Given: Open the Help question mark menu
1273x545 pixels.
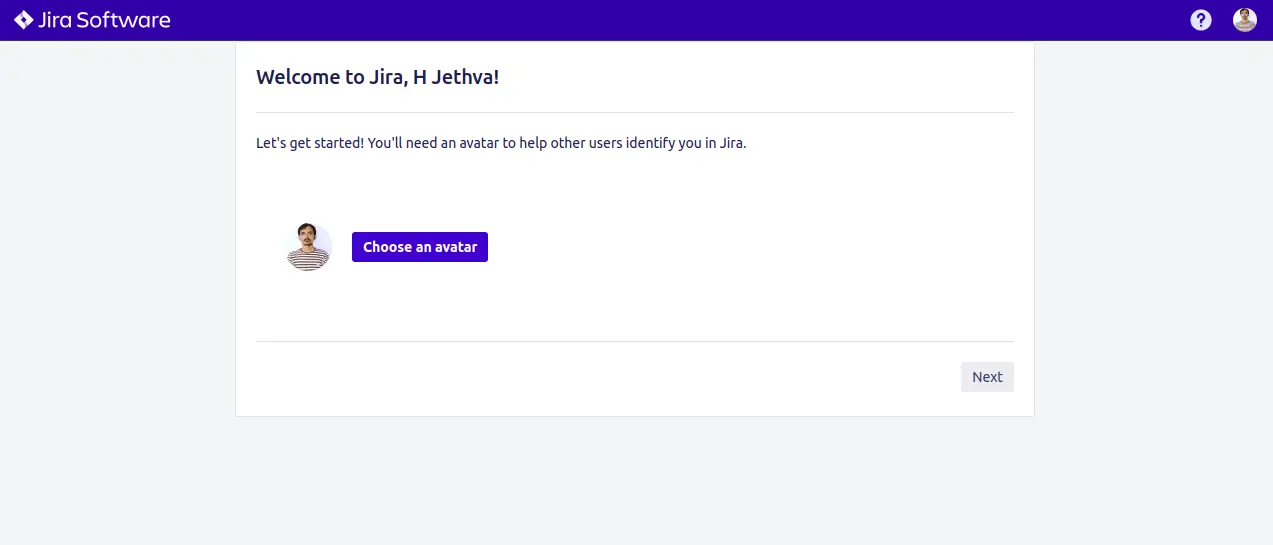Looking at the screenshot, I should [x=1201, y=20].
